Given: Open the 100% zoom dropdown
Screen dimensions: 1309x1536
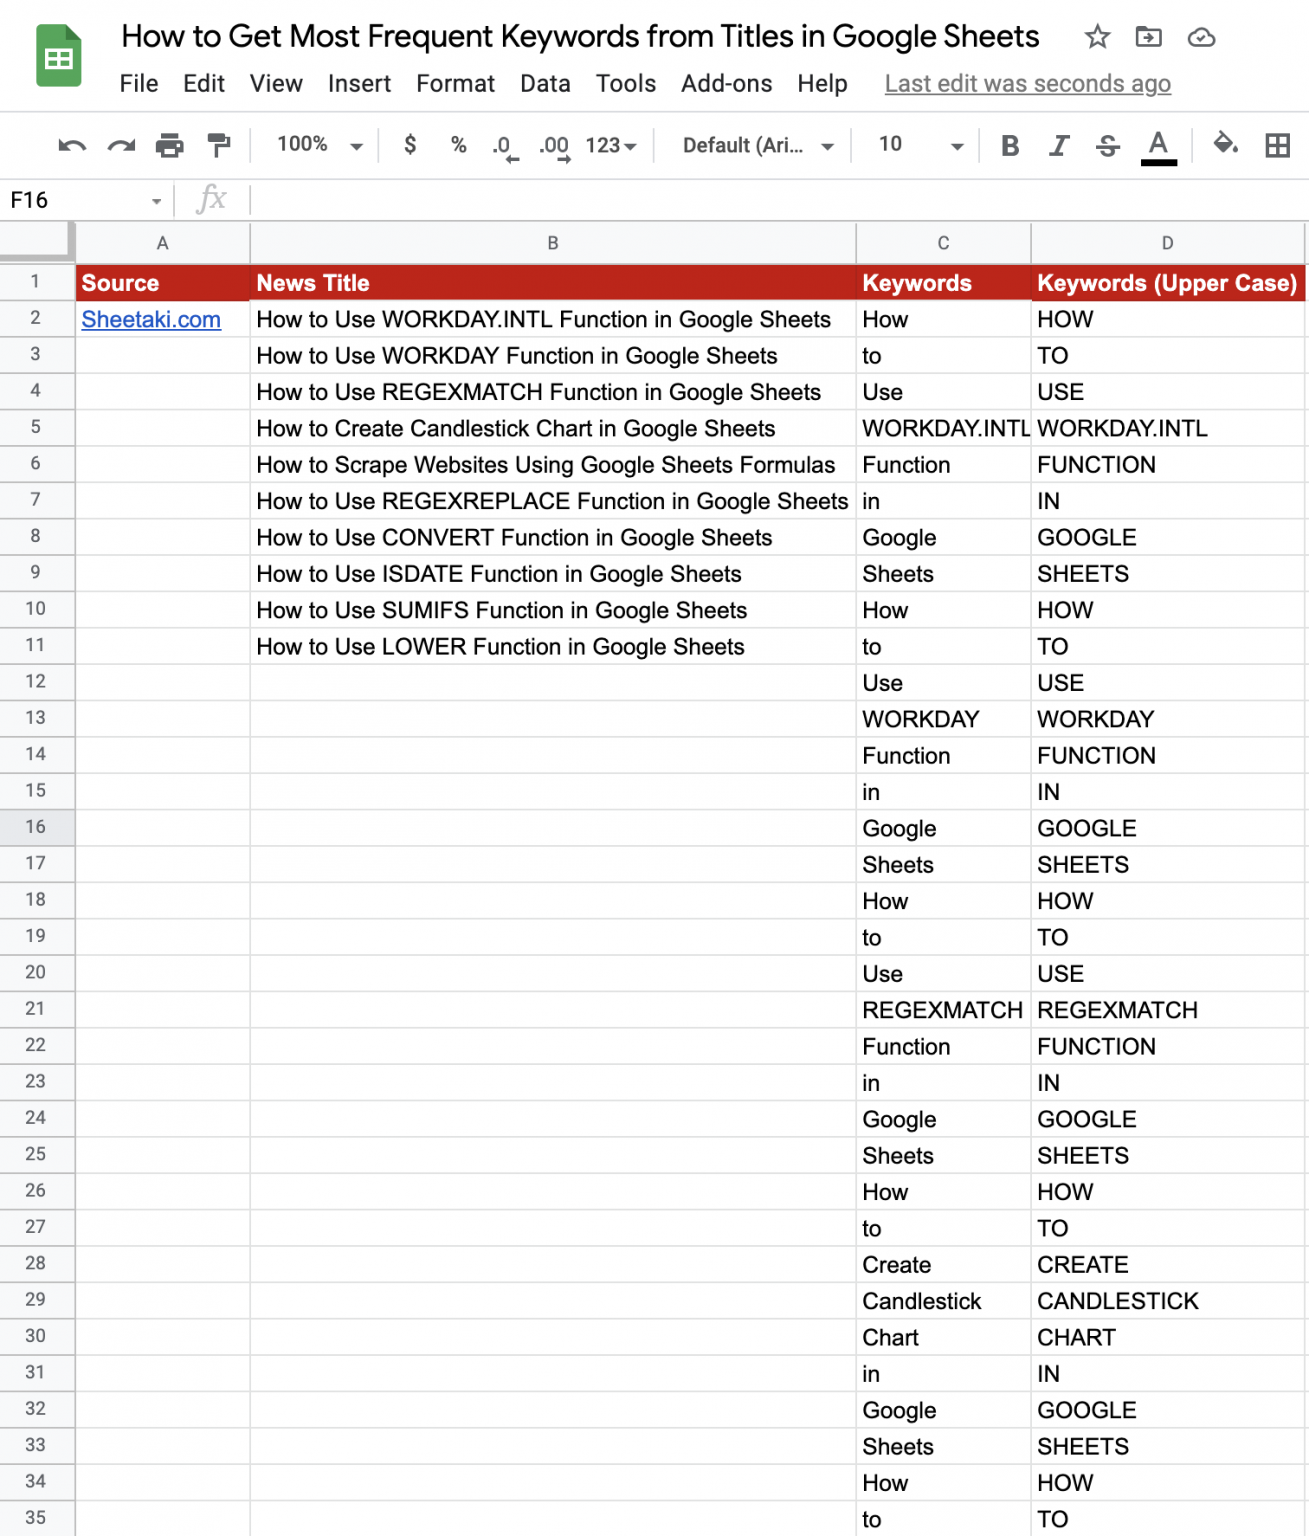Looking at the screenshot, I should 319,145.
